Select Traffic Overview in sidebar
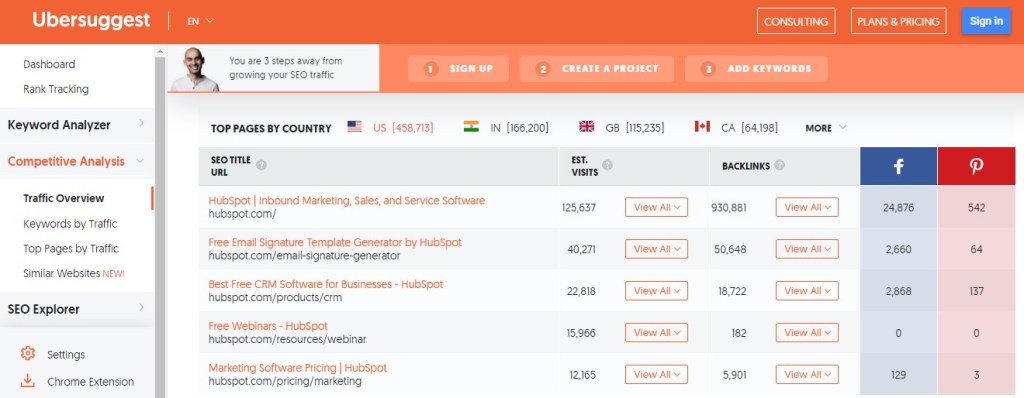Image resolution: width=1024 pixels, height=398 pixels. click(x=63, y=198)
